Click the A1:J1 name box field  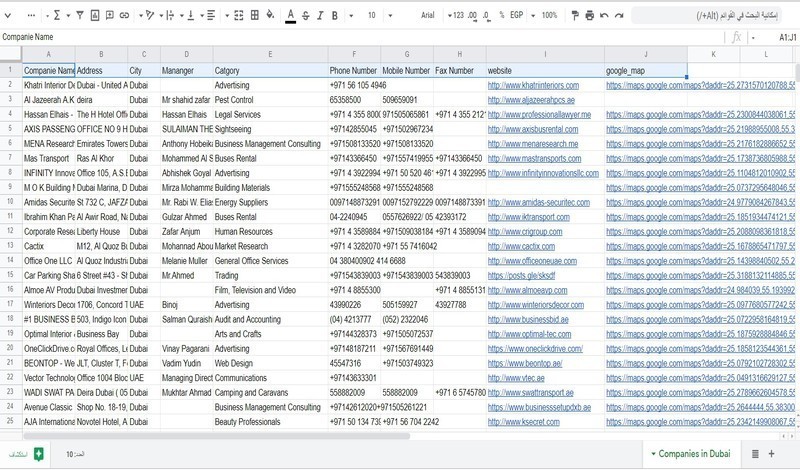coord(775,36)
